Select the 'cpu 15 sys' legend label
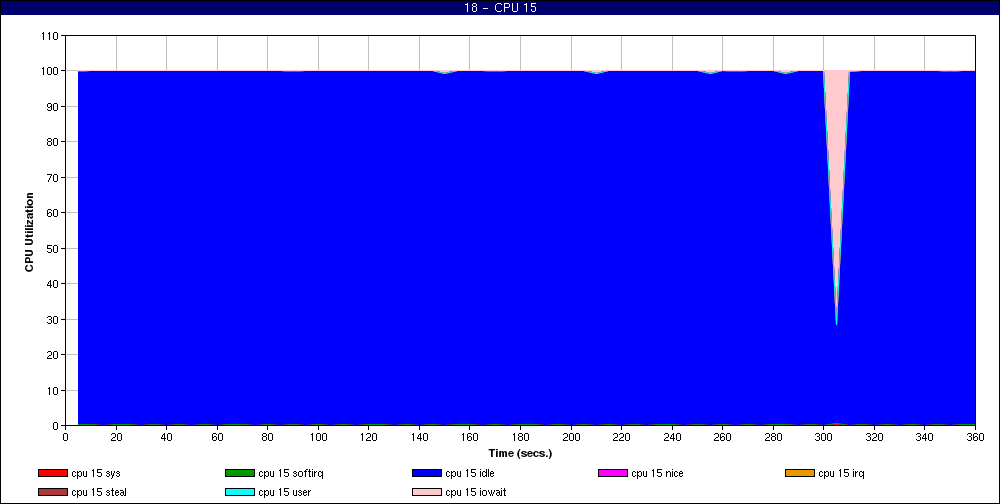Image resolution: width=1000 pixels, height=504 pixels. tap(96, 473)
